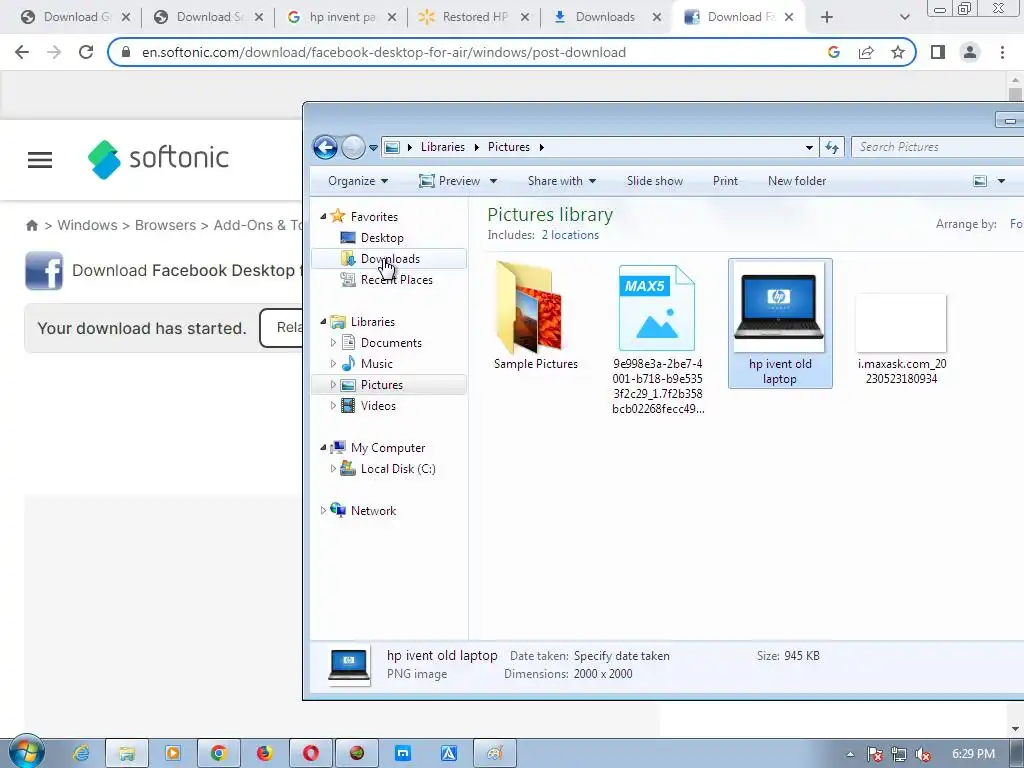The width and height of the screenshot is (1024, 768).
Task: Share this page icon in Chrome
Action: (866, 52)
